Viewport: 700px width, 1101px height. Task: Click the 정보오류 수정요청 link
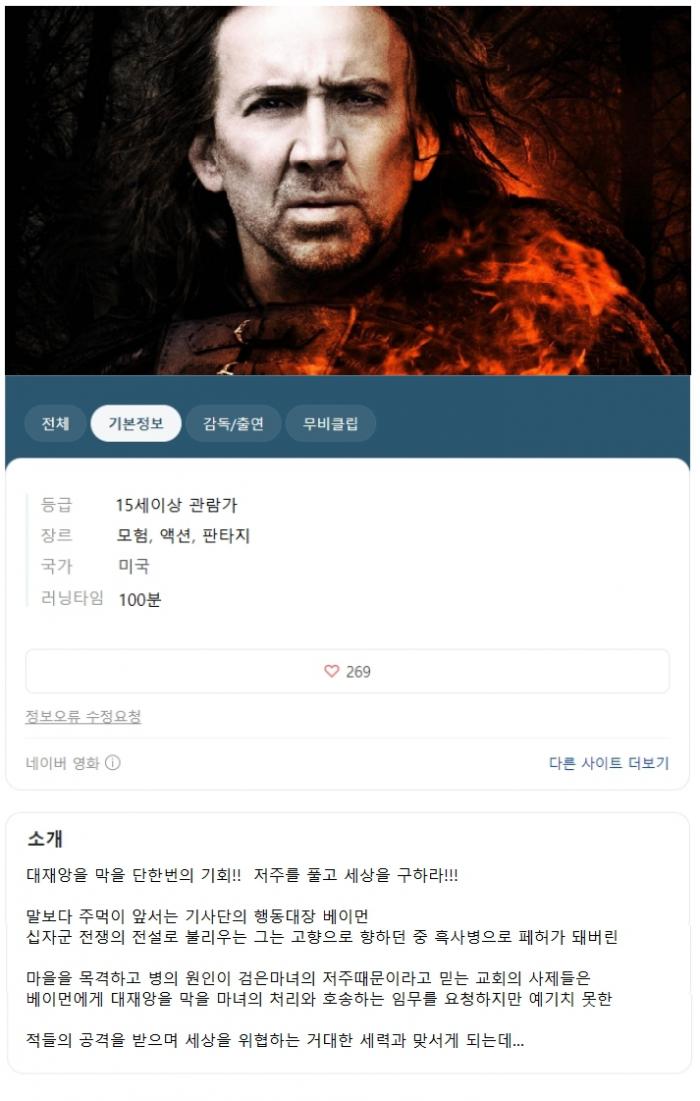[84, 716]
